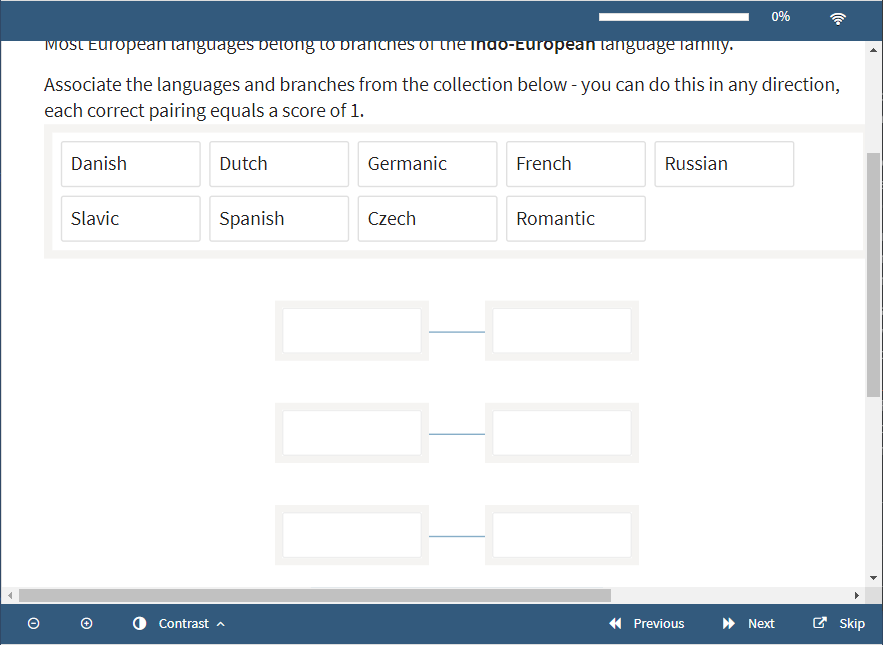Viewport: 883px width, 645px height.
Task: Click the half-circle contrast icon
Action: click(140, 623)
